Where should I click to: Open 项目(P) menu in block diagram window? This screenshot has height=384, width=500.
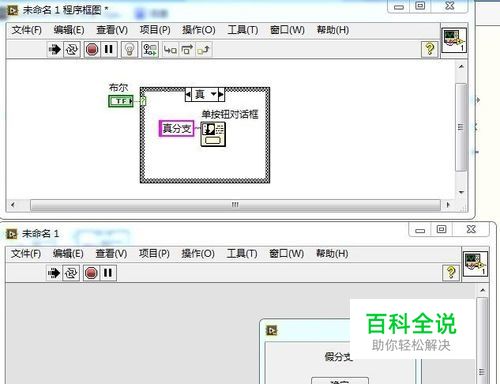(x=155, y=30)
